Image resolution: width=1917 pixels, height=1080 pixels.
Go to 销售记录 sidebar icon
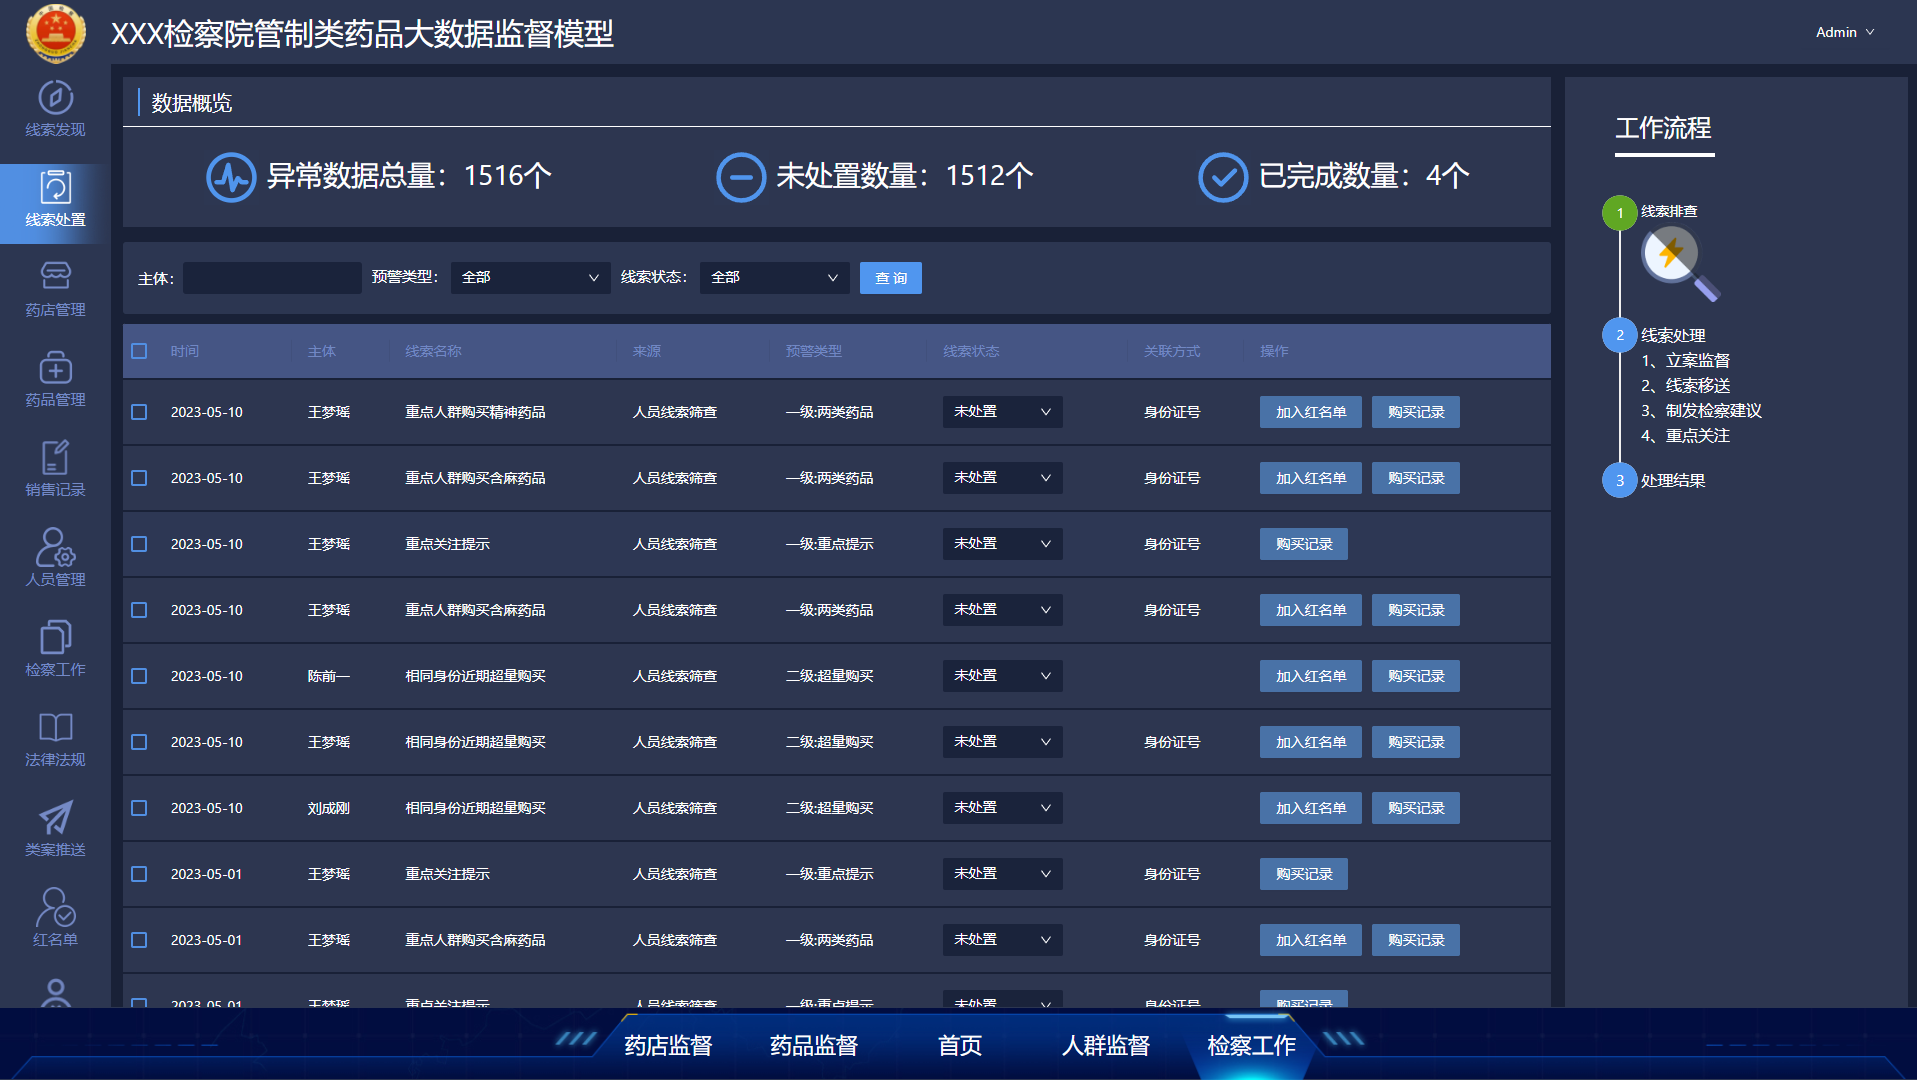pos(55,458)
